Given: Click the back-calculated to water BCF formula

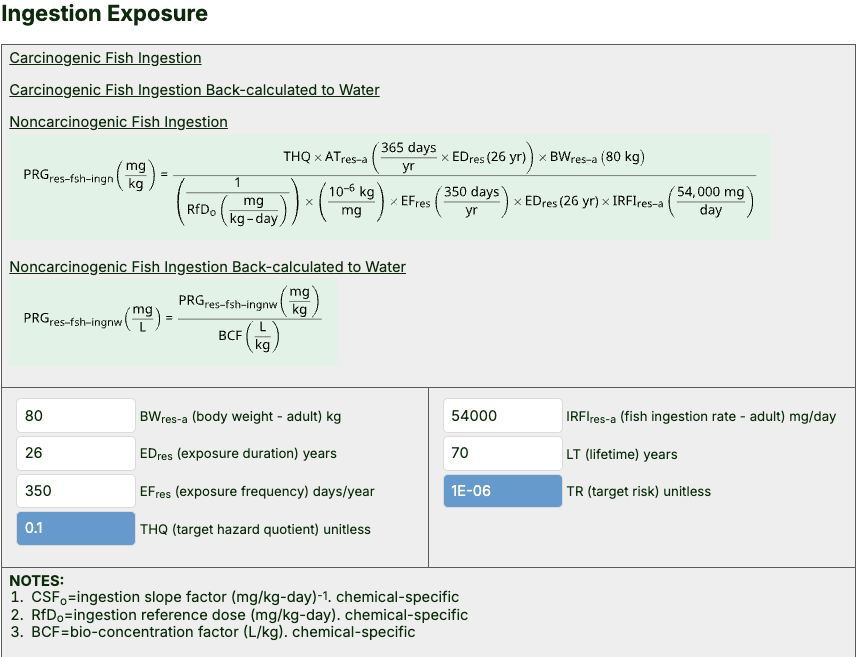Looking at the screenshot, I should pos(173,320).
